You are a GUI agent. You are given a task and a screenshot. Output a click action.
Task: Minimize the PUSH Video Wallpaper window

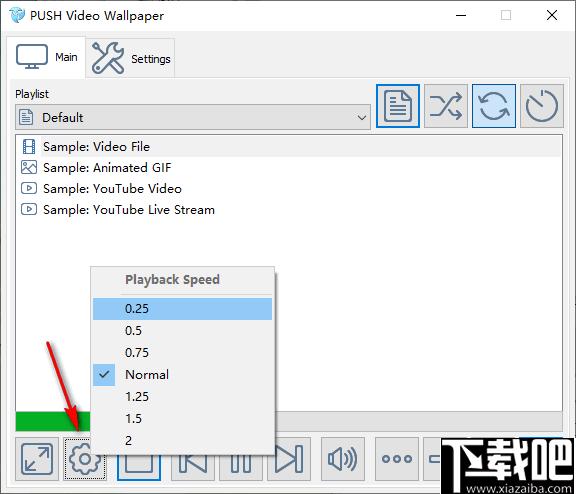[461, 15]
